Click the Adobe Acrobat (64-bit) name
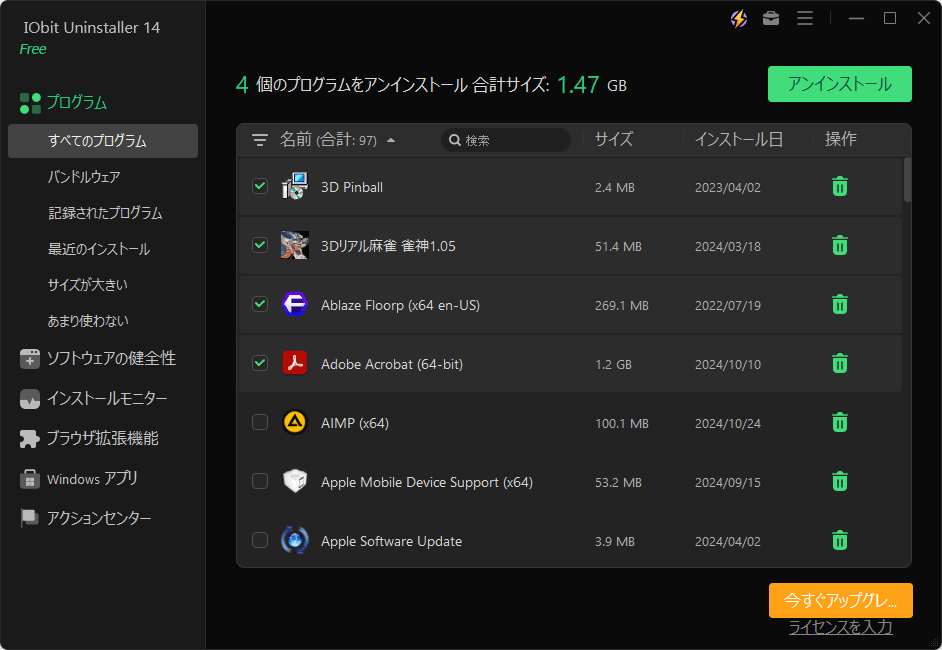Viewport: 942px width, 650px height. click(392, 364)
